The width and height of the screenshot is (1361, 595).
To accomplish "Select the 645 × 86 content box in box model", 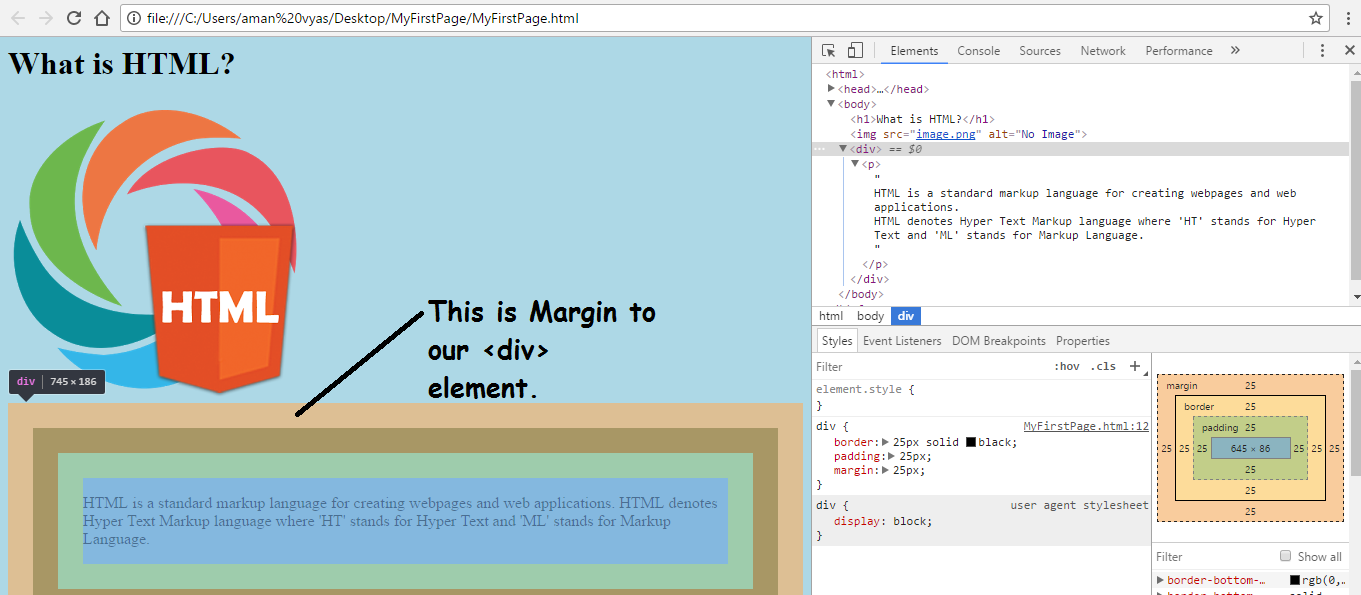I will tap(1250, 449).
